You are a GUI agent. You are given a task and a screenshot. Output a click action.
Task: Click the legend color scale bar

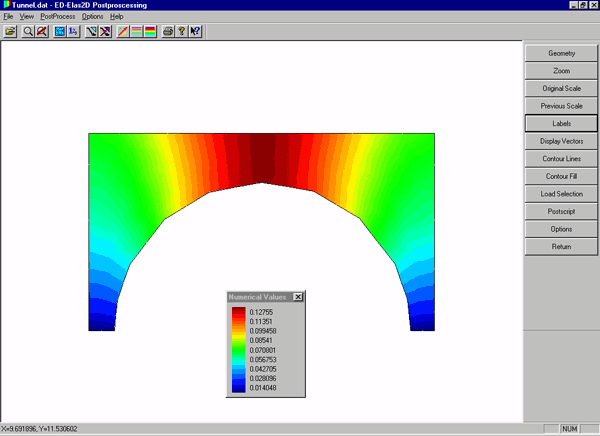coord(238,349)
